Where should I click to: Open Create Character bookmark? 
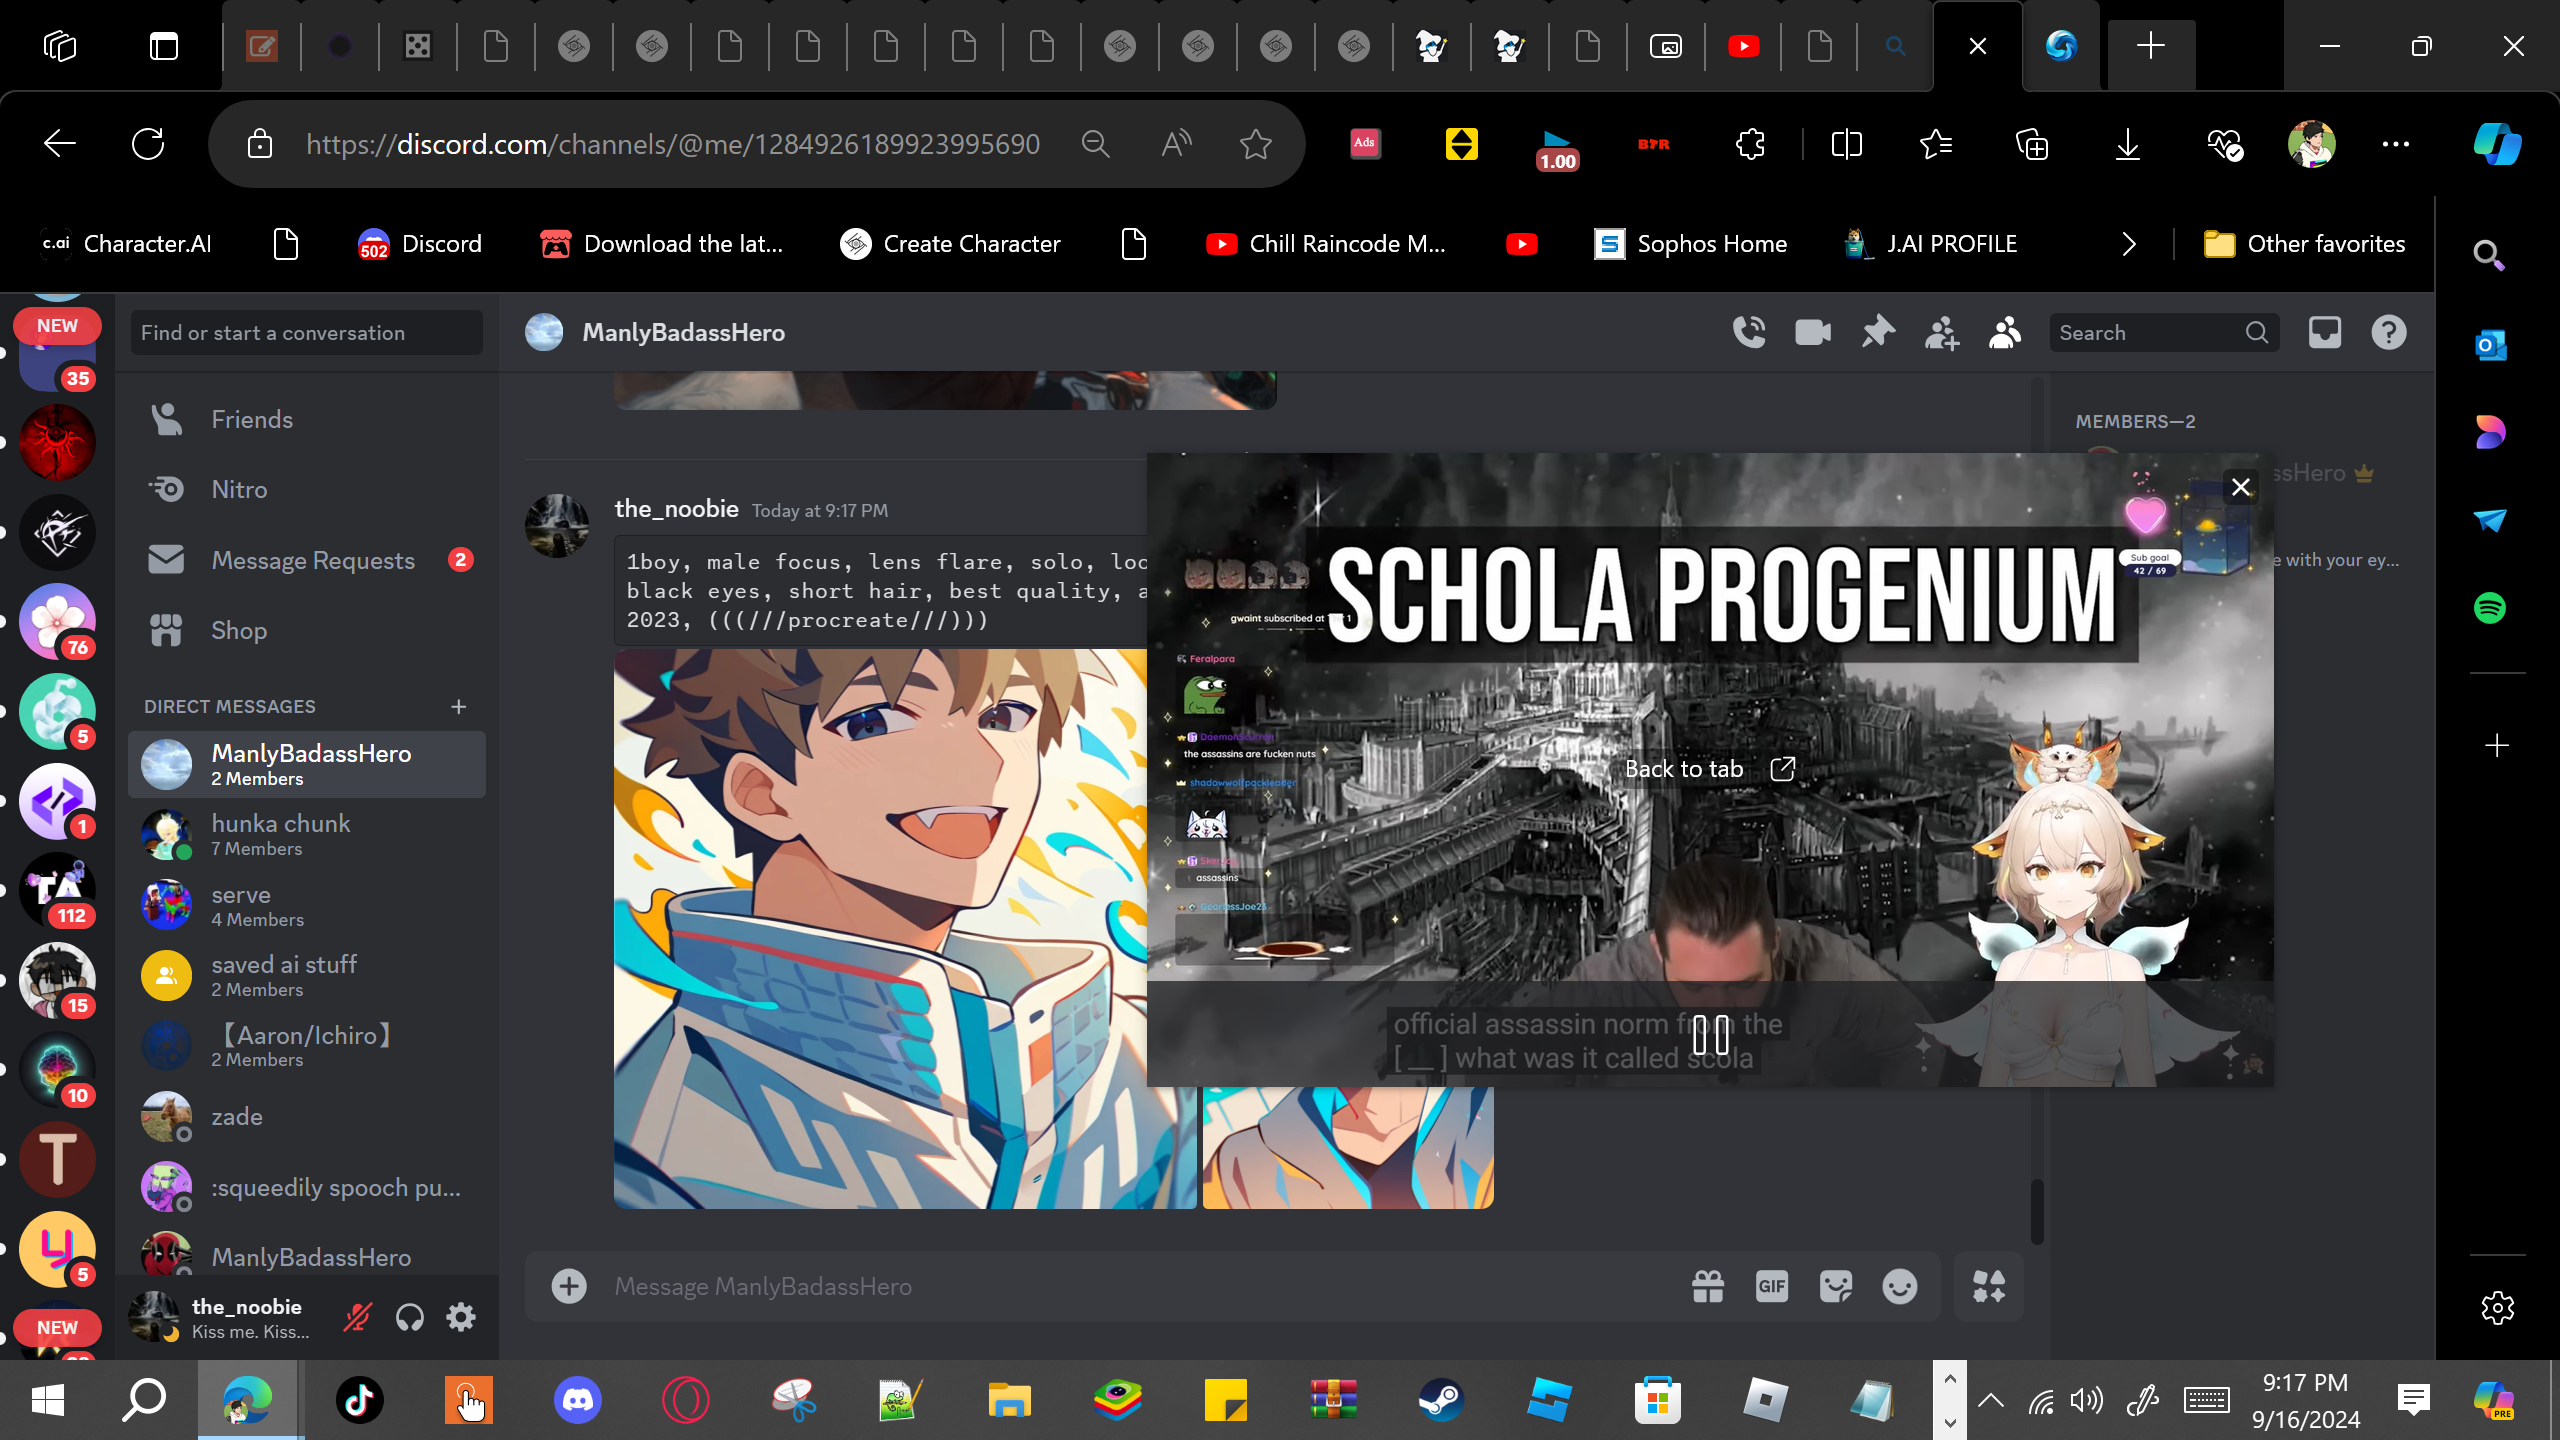(x=950, y=244)
